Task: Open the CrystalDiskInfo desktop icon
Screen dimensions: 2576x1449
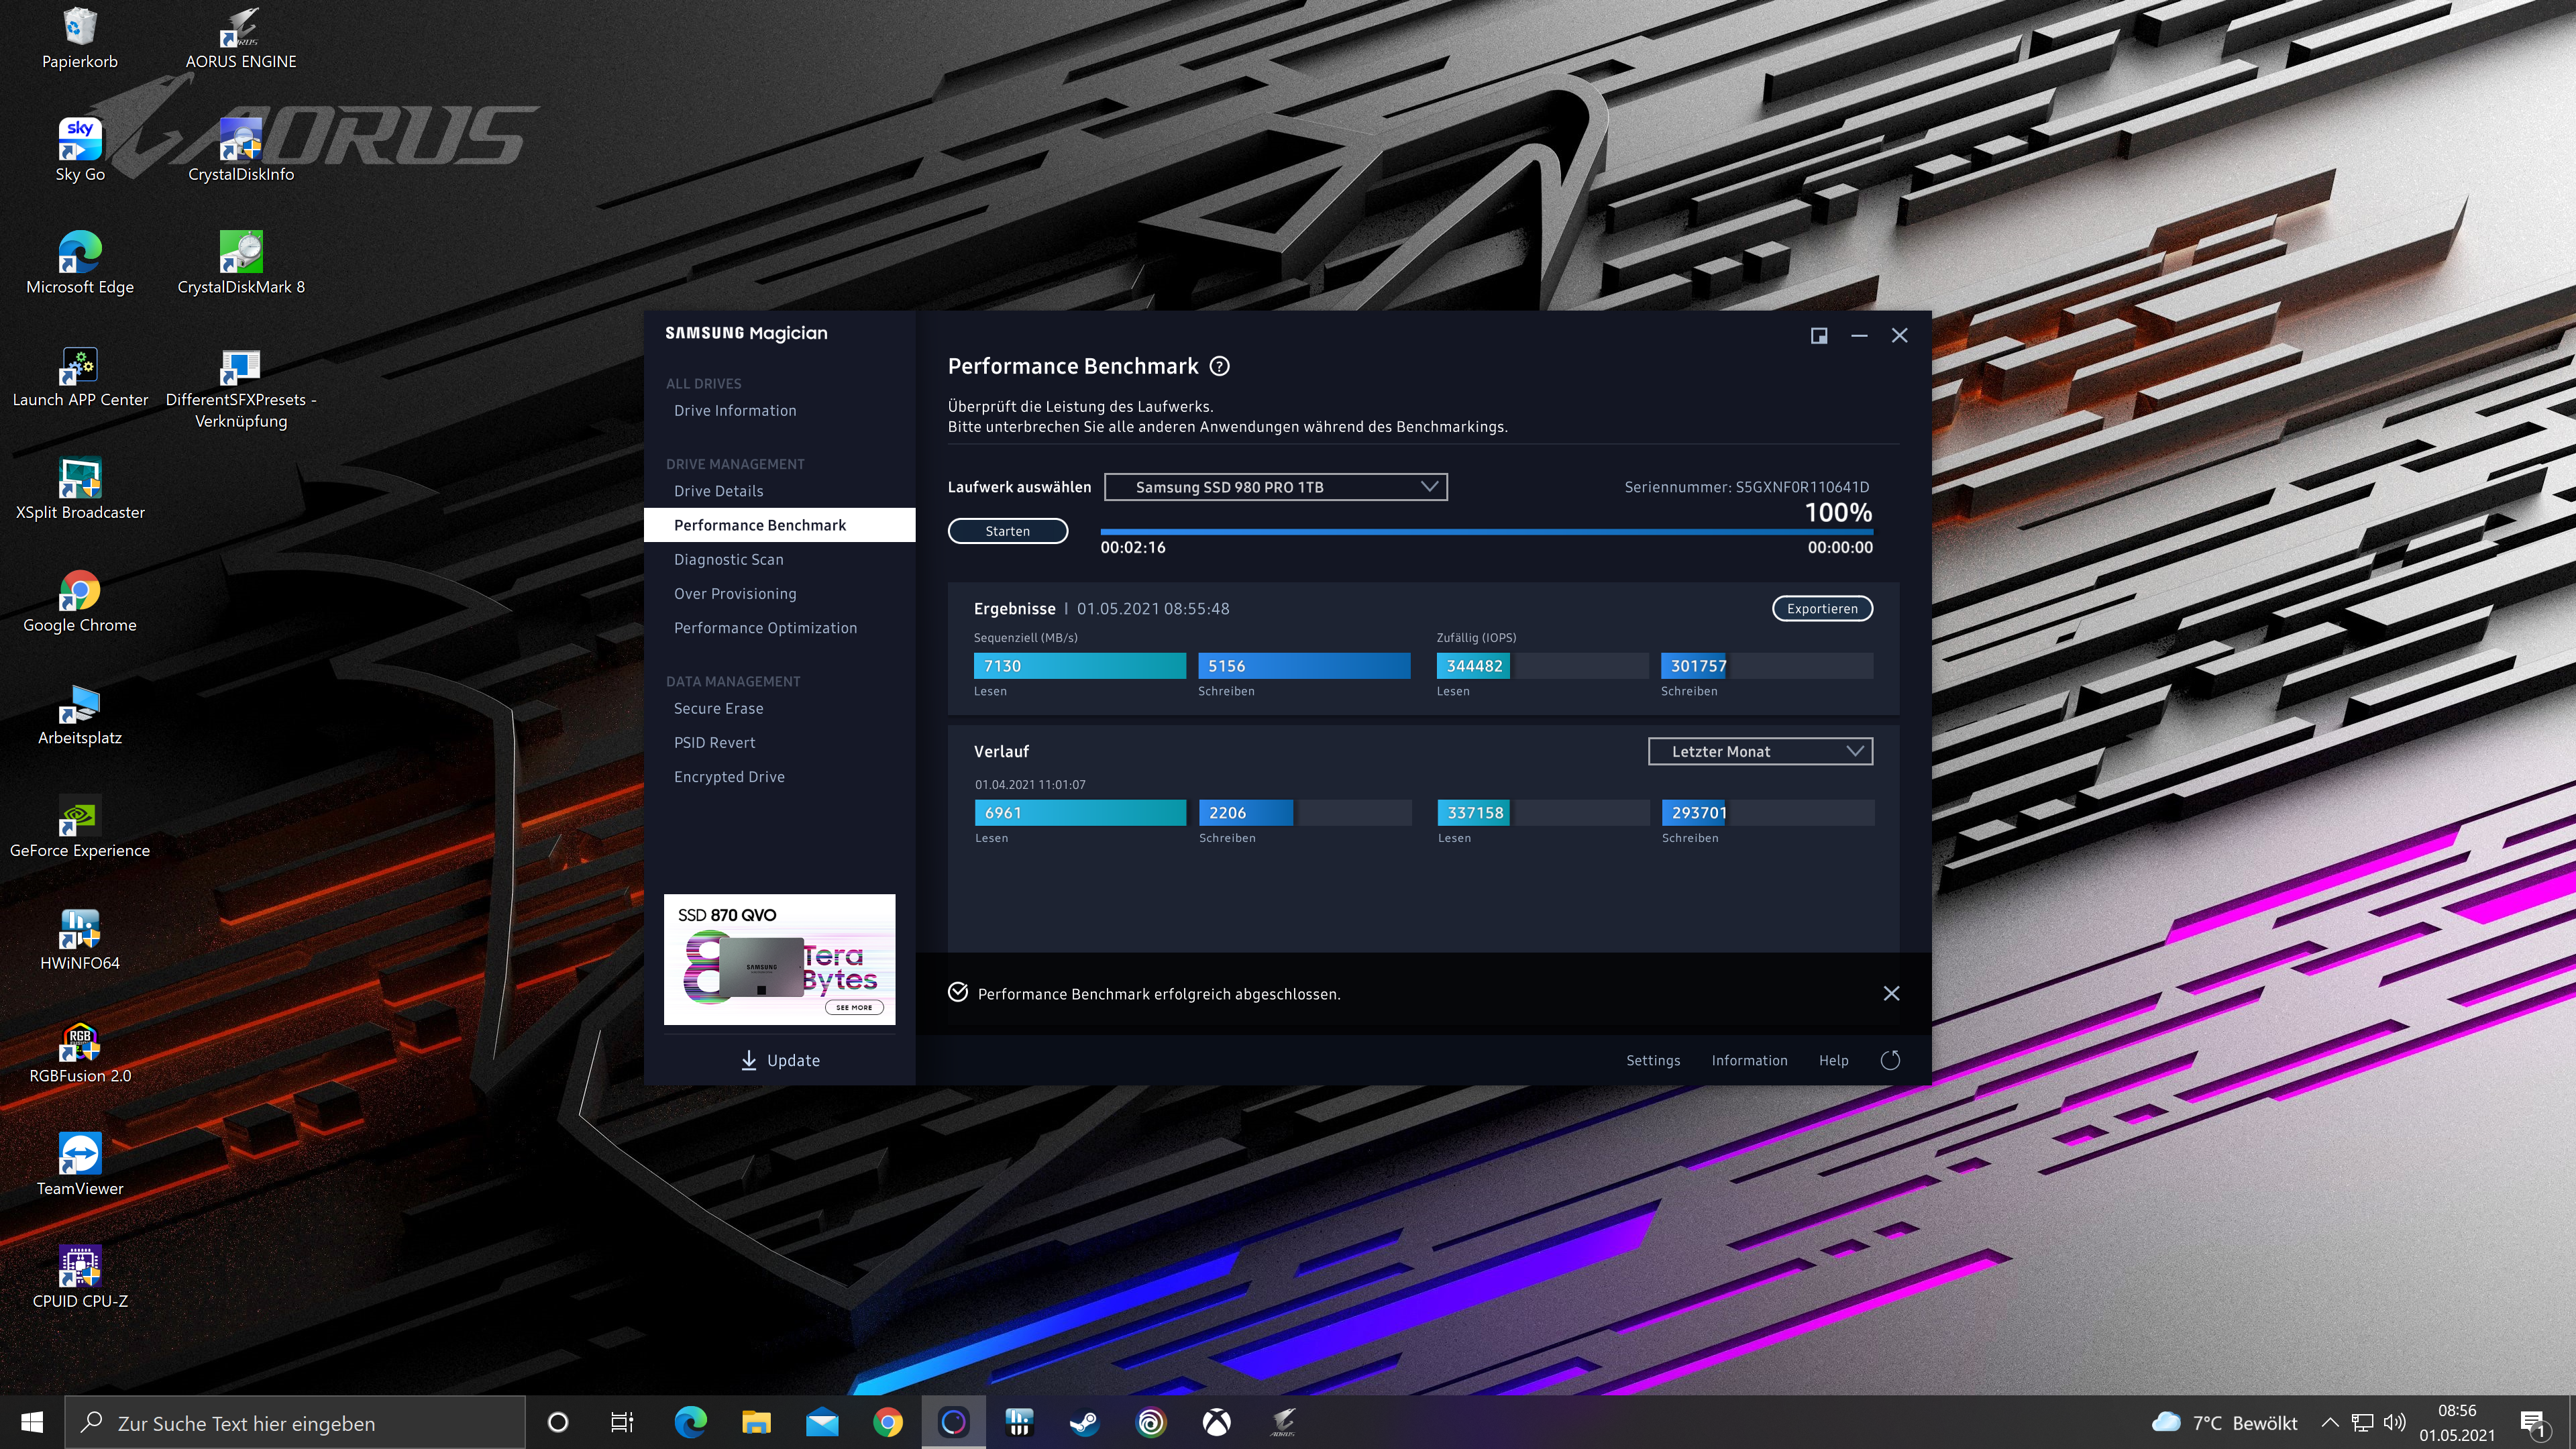Action: [x=241, y=151]
